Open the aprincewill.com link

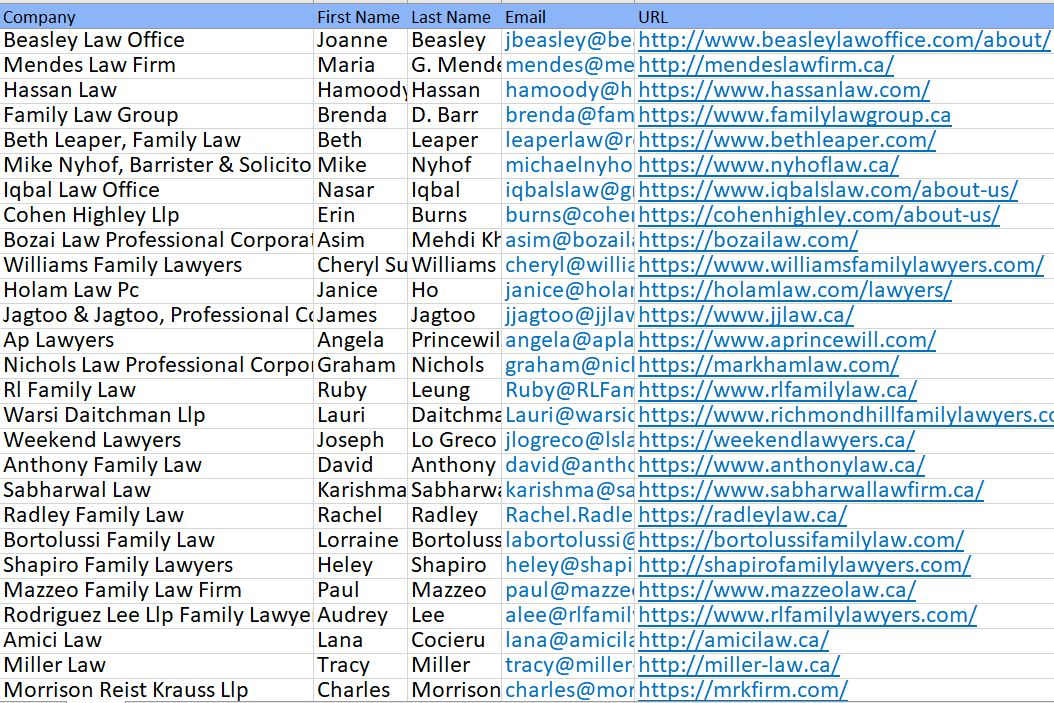click(x=787, y=340)
